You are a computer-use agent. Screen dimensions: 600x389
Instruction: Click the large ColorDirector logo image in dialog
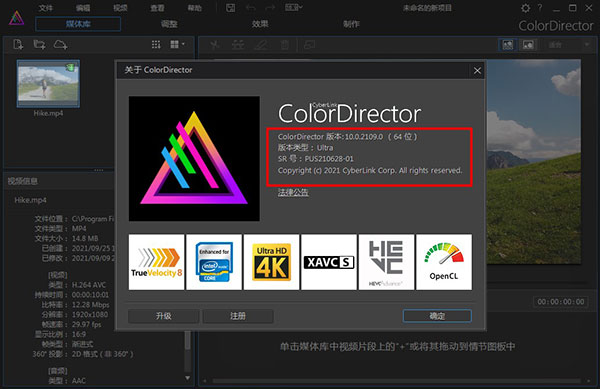click(194, 158)
